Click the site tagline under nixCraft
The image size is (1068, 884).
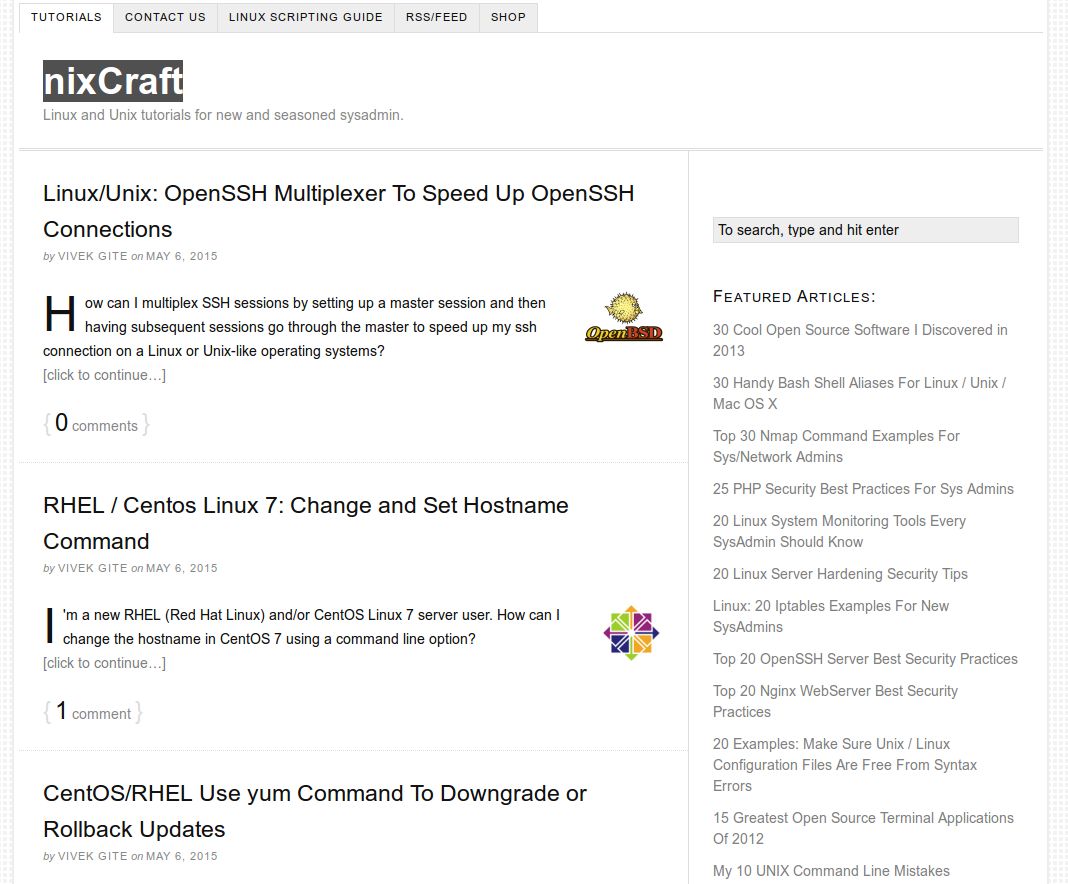[x=223, y=115]
